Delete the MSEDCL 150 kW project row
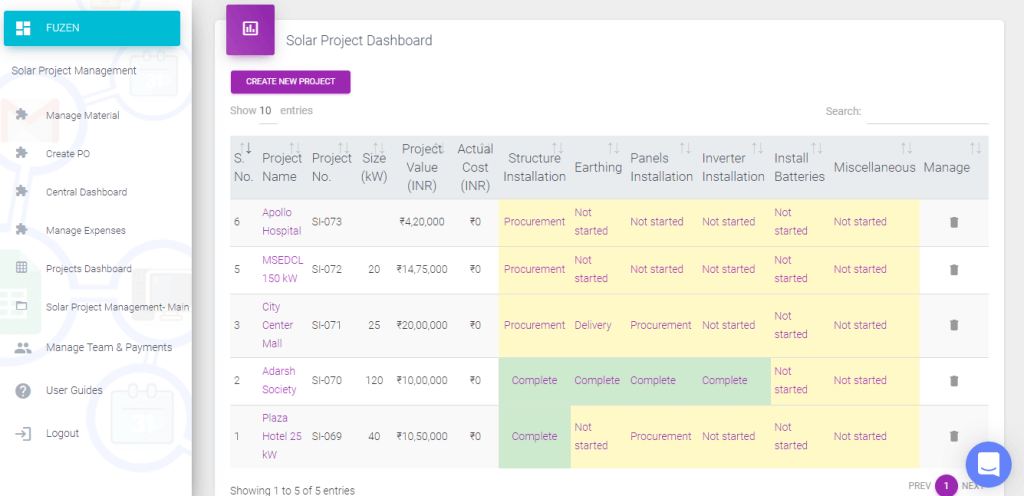 point(954,270)
